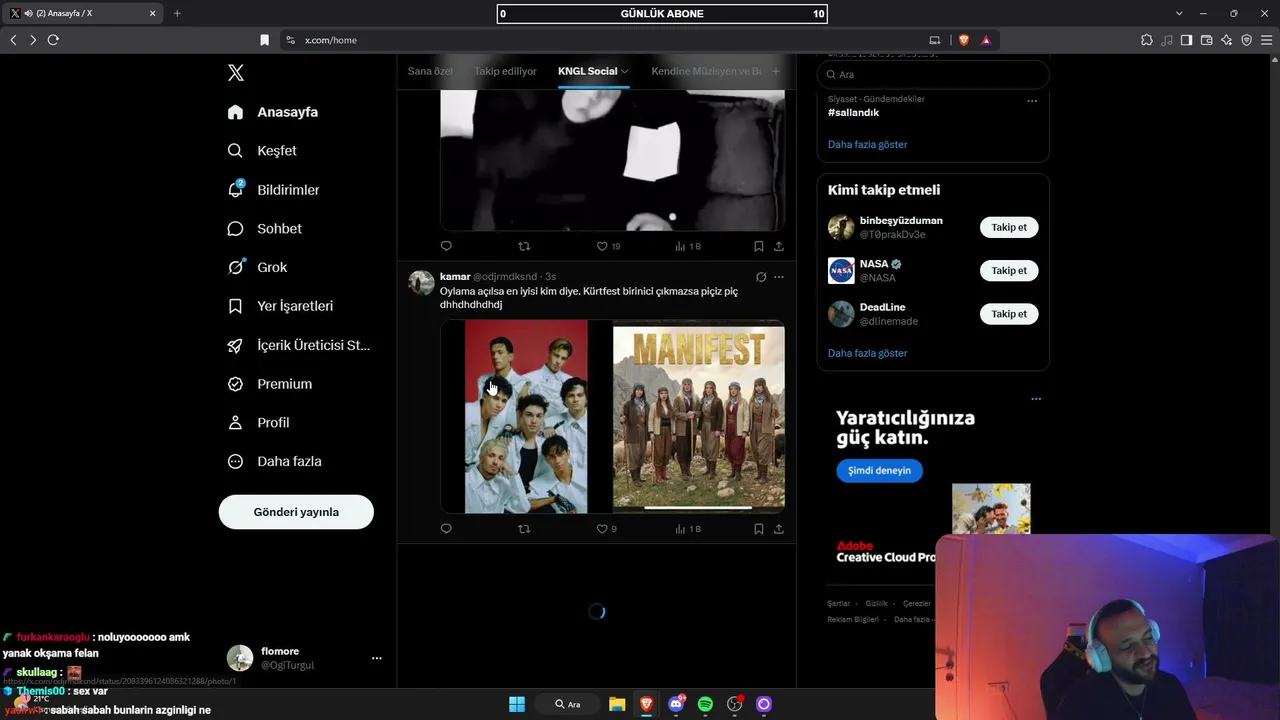Bookmark the kamar post
The height and width of the screenshot is (720, 1280).
[759, 529]
